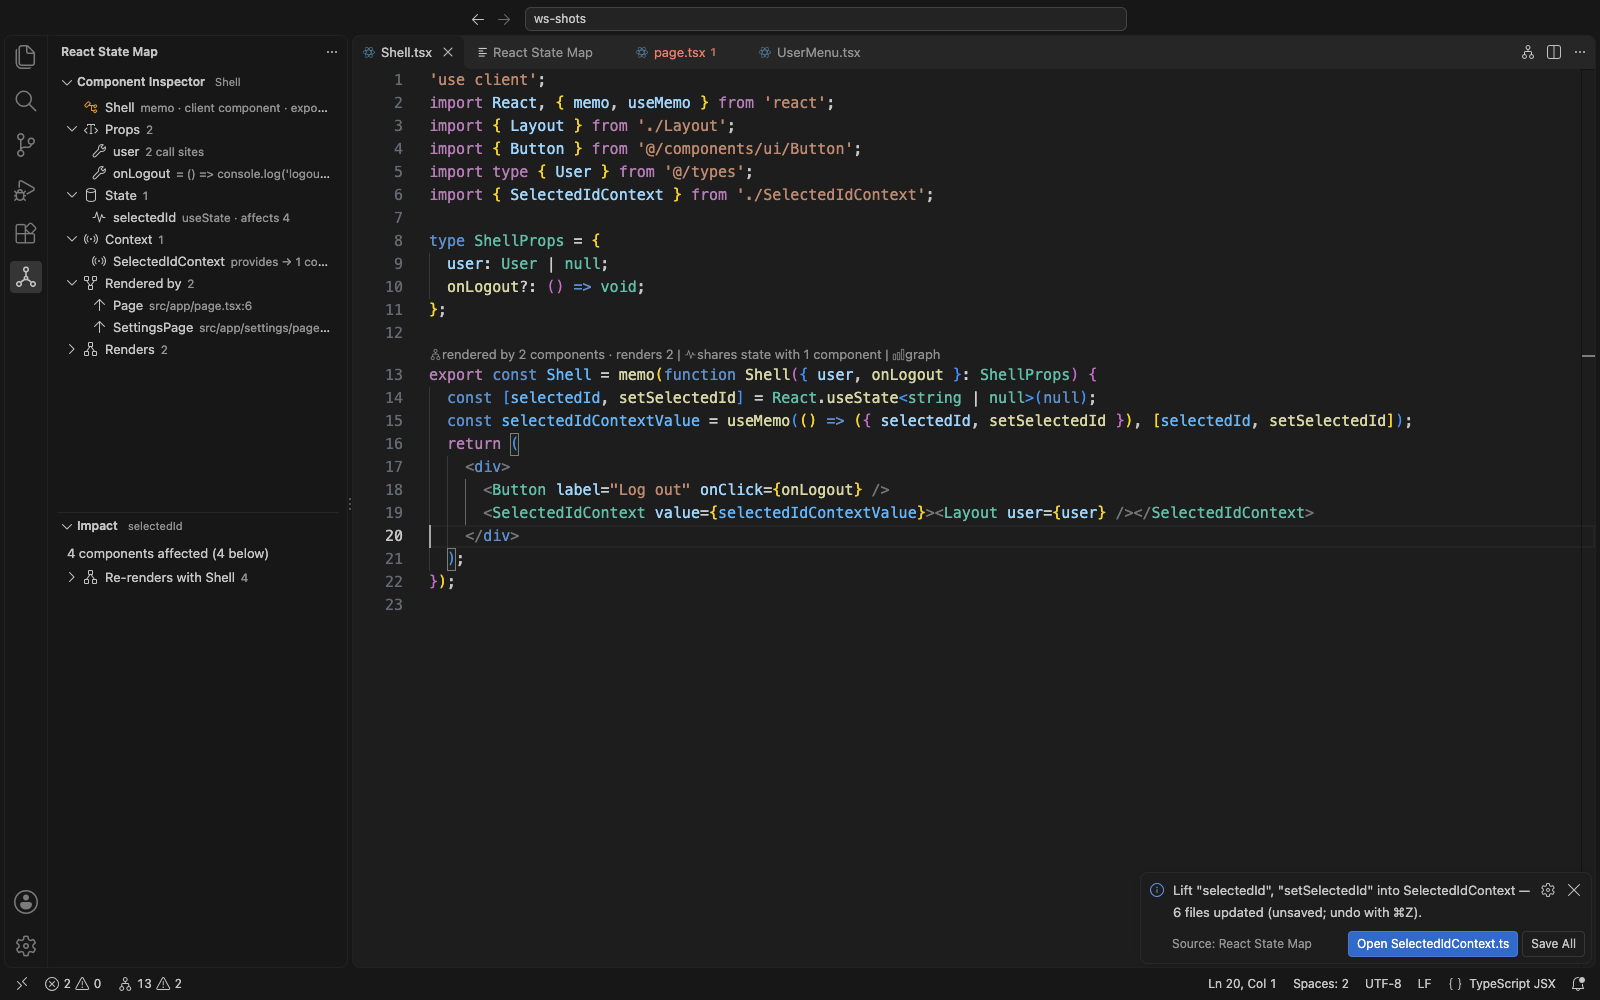Collapse the Component Inspector section
The height and width of the screenshot is (1000, 1600).
(x=67, y=82)
